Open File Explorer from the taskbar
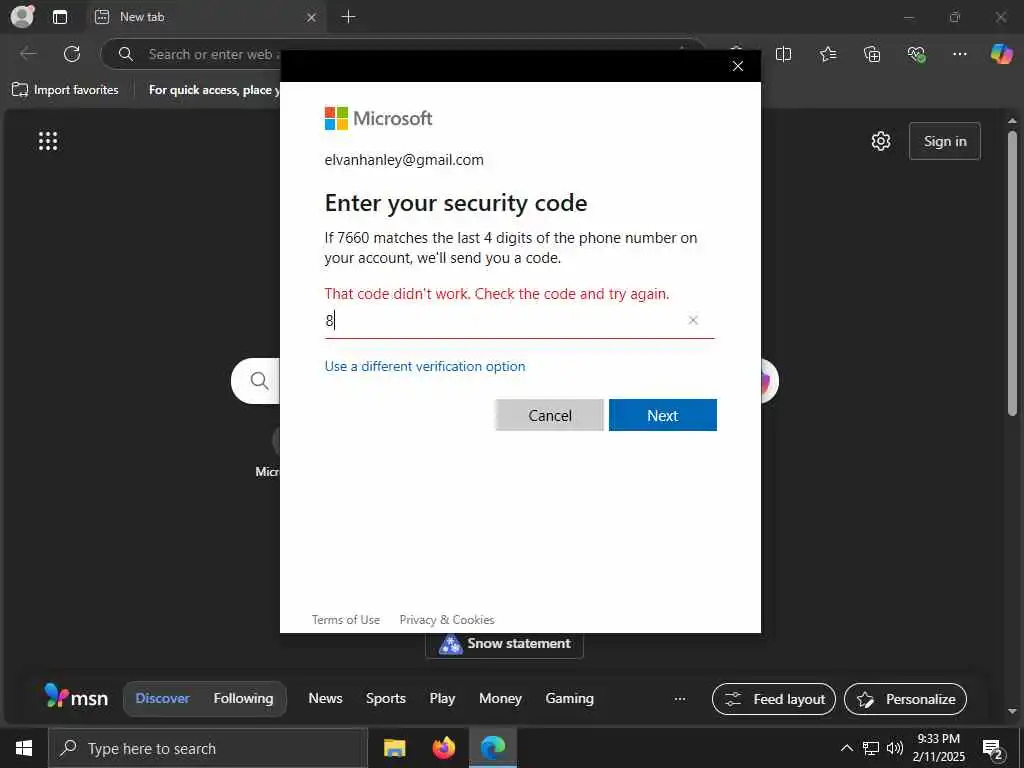This screenshot has height=768, width=1024. (x=394, y=748)
